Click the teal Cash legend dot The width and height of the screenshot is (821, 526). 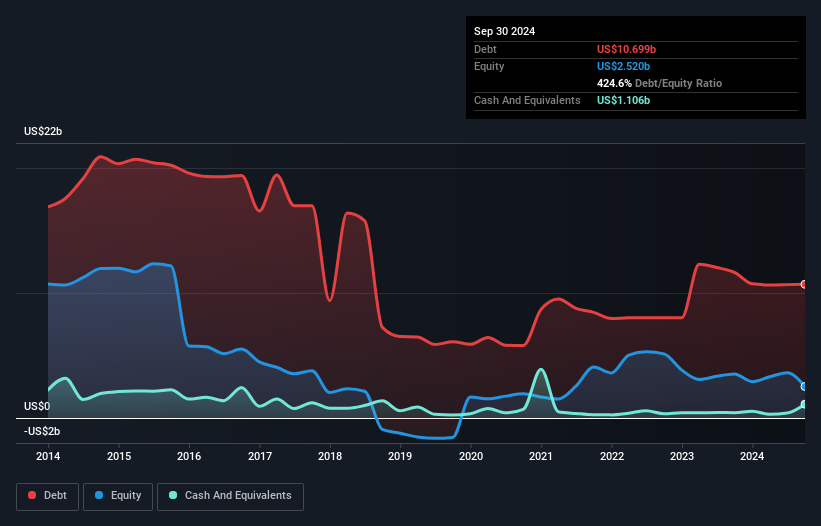(x=173, y=495)
